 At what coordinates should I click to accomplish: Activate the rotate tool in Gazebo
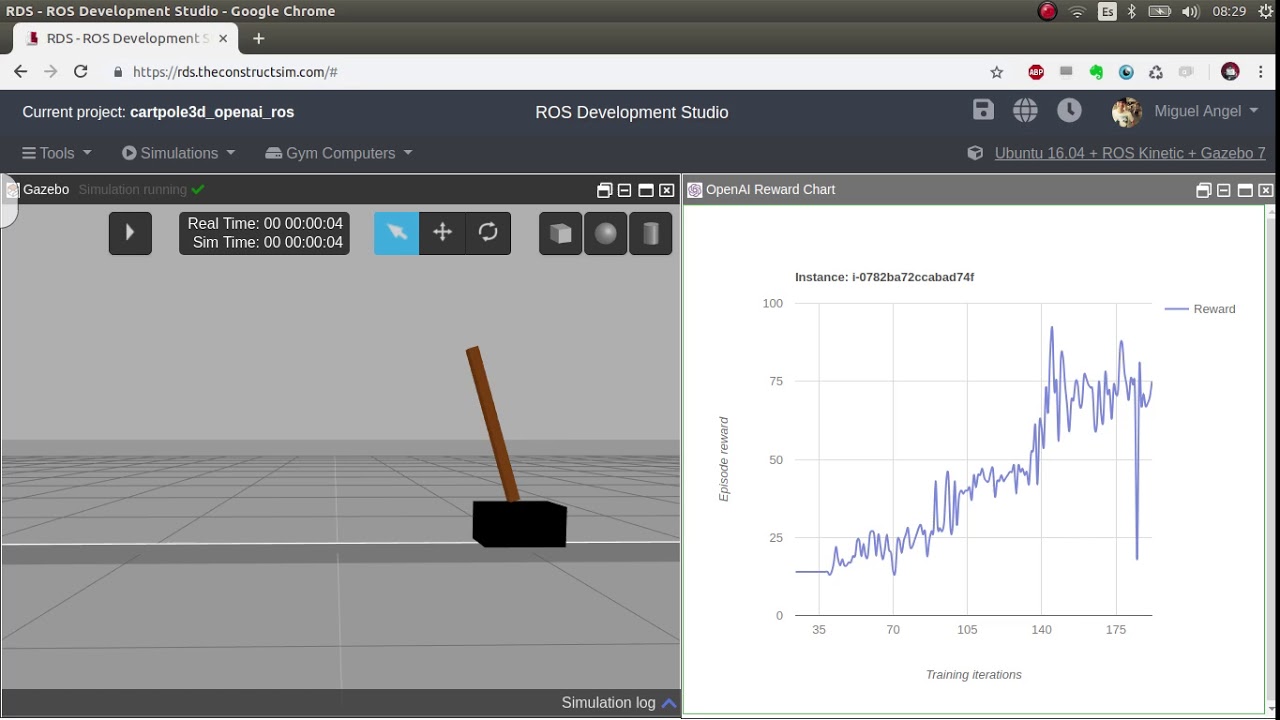[x=488, y=233]
